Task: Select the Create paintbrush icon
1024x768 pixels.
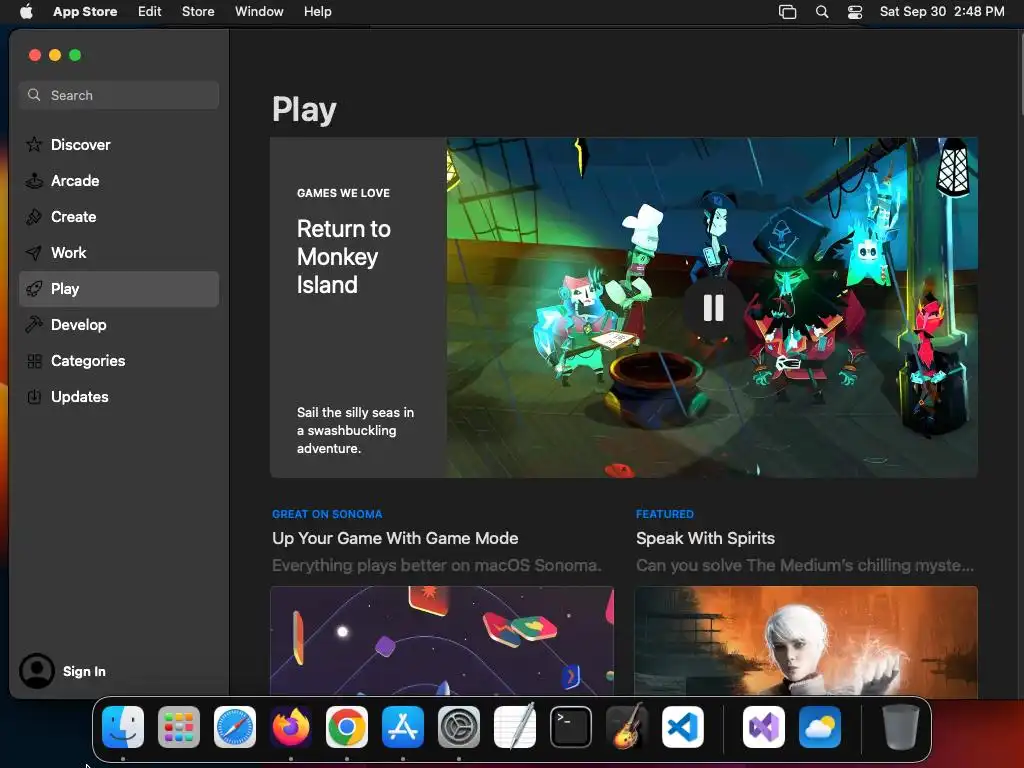Action: click(34, 217)
